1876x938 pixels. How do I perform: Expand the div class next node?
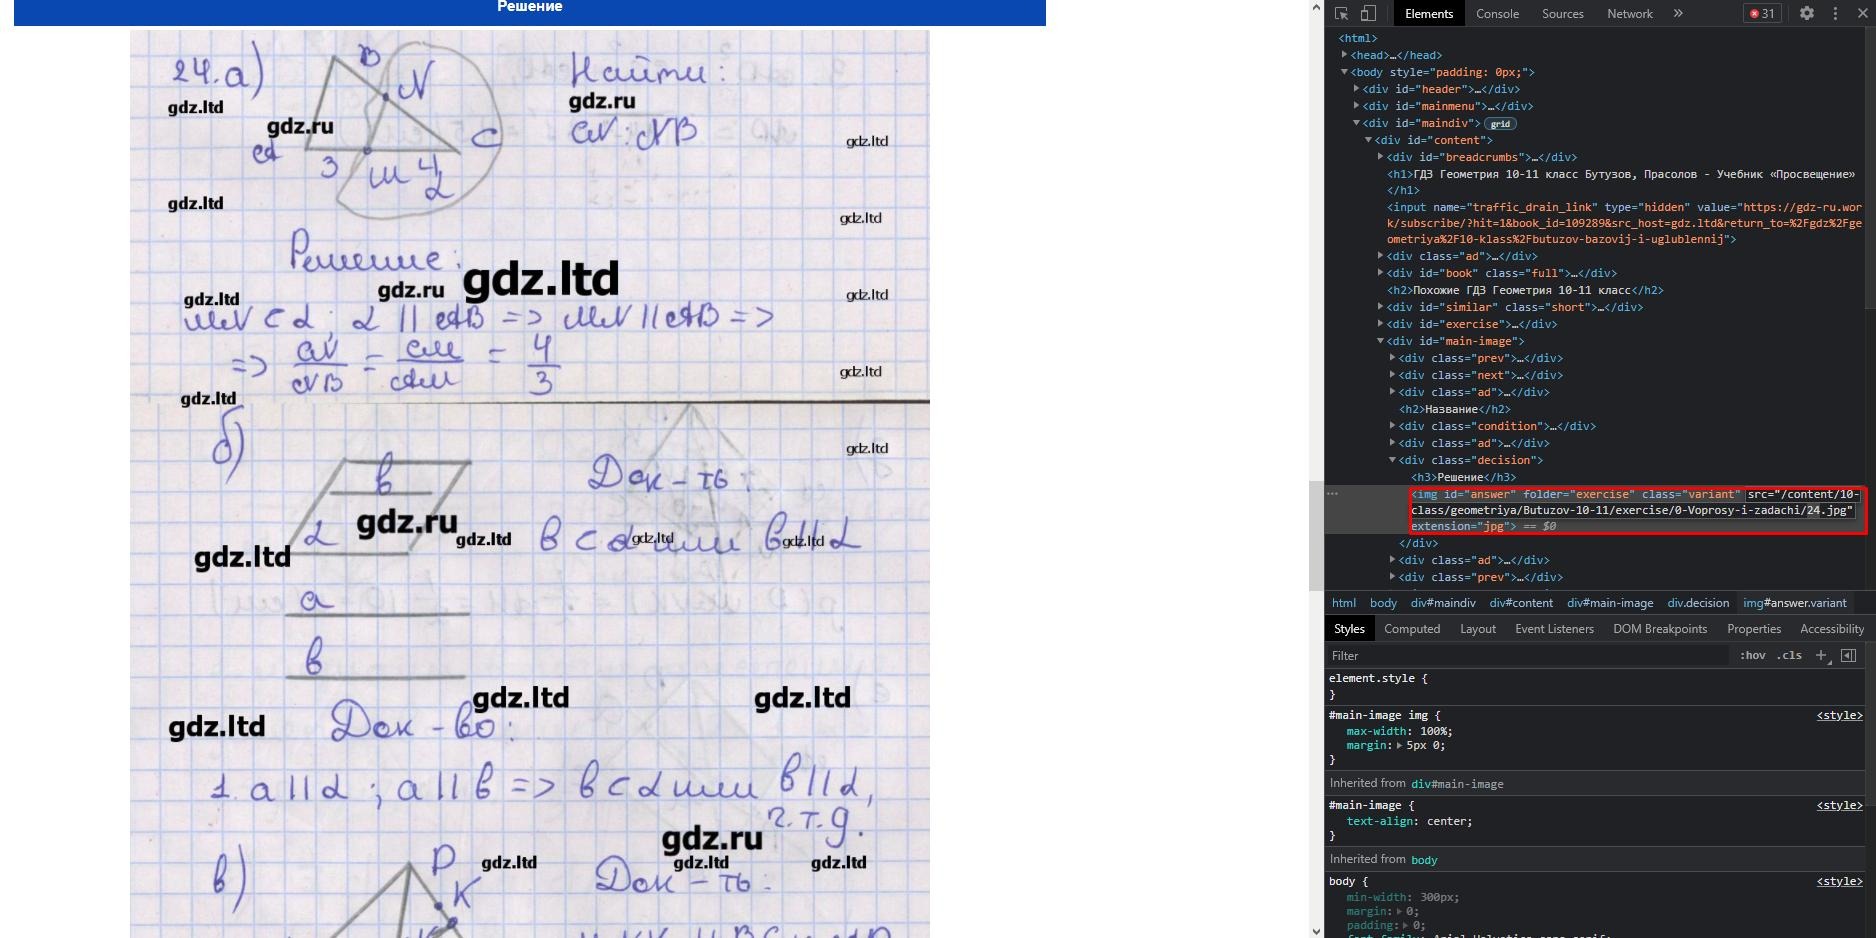pyautogui.click(x=1393, y=375)
